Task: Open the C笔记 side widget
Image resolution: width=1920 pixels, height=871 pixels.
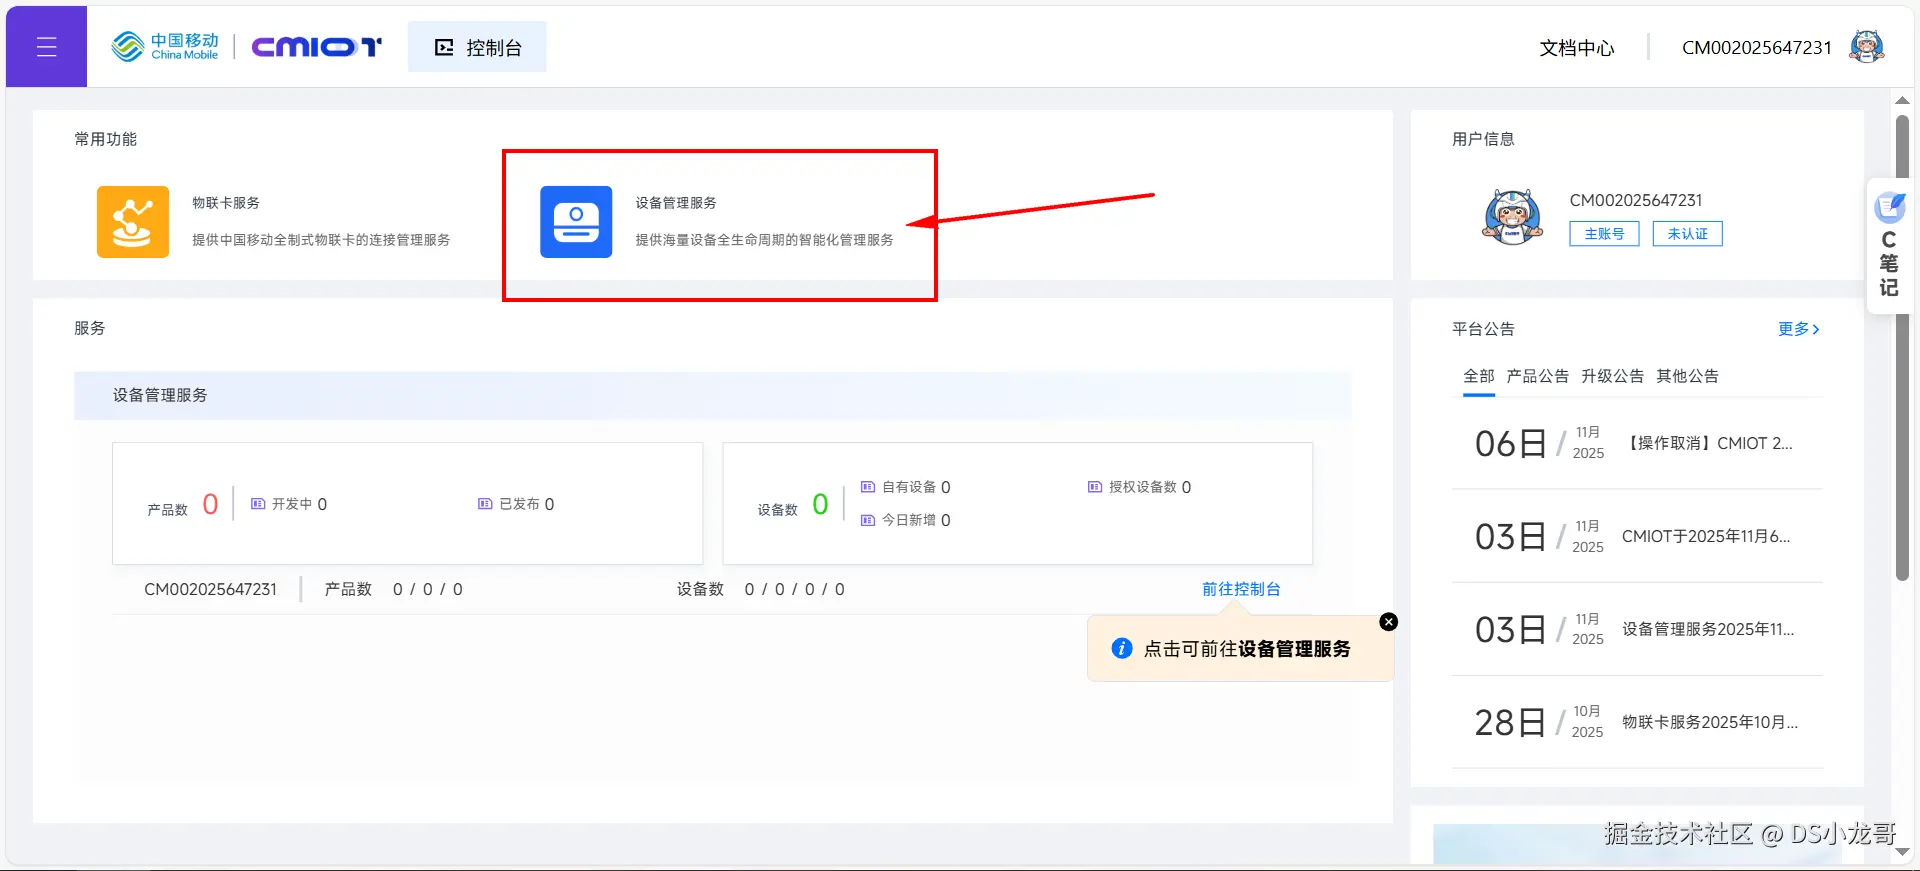Action: (1889, 246)
